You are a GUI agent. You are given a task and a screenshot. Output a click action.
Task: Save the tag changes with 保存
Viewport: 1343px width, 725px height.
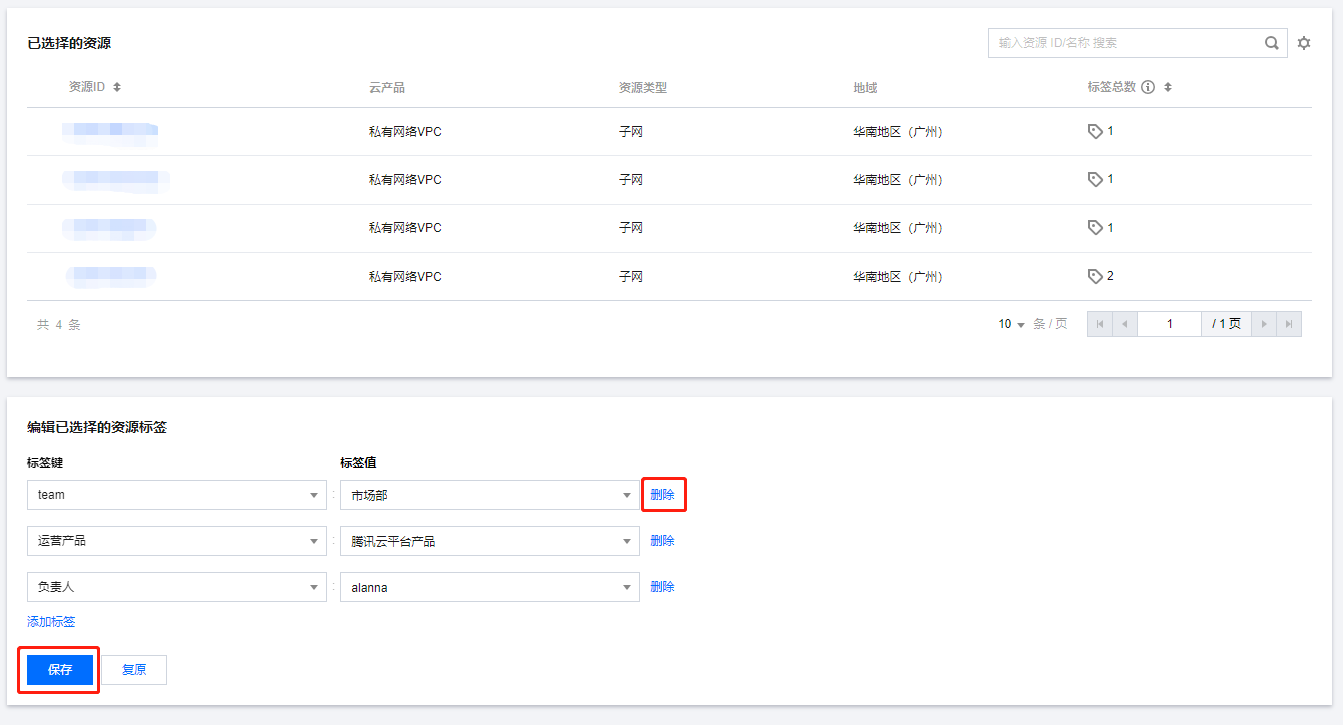point(60,670)
